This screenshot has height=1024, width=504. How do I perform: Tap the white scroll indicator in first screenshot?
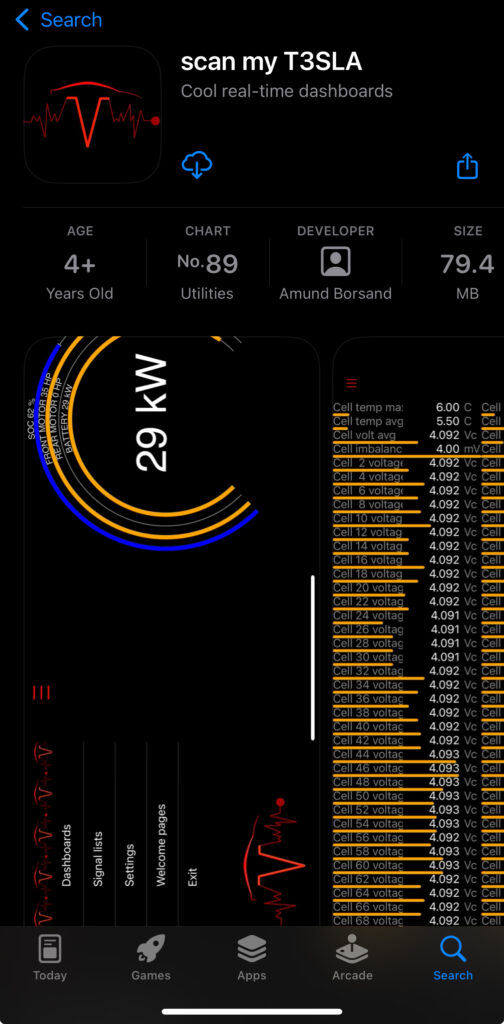point(313,658)
